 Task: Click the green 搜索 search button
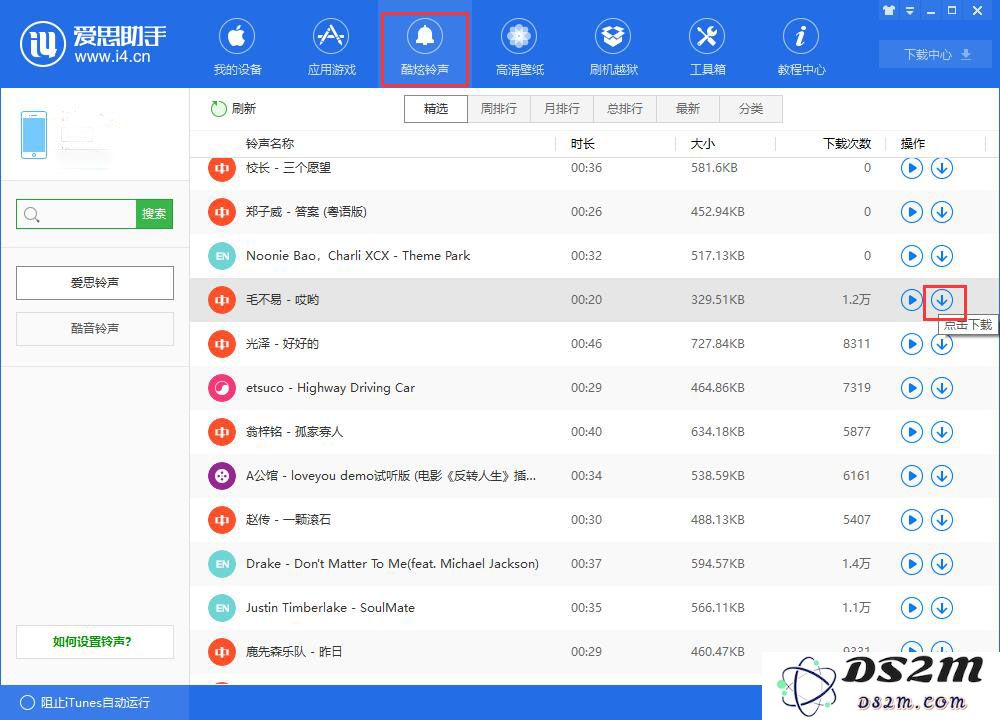[x=154, y=214]
